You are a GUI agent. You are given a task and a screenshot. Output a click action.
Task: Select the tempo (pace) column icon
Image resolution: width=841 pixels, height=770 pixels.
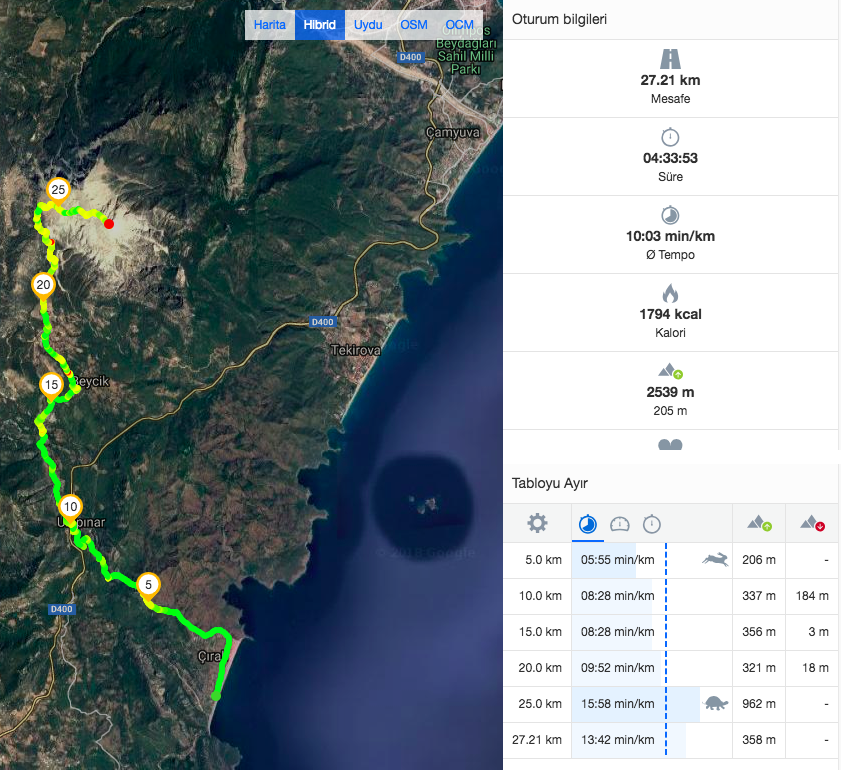(x=588, y=524)
